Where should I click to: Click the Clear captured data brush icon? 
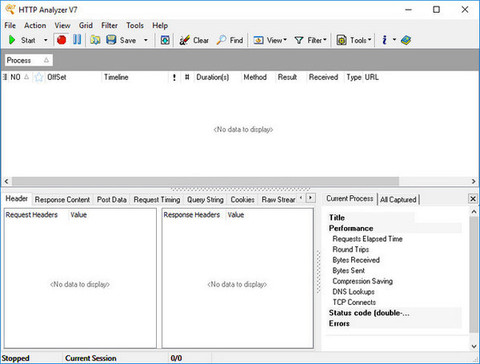click(x=184, y=40)
